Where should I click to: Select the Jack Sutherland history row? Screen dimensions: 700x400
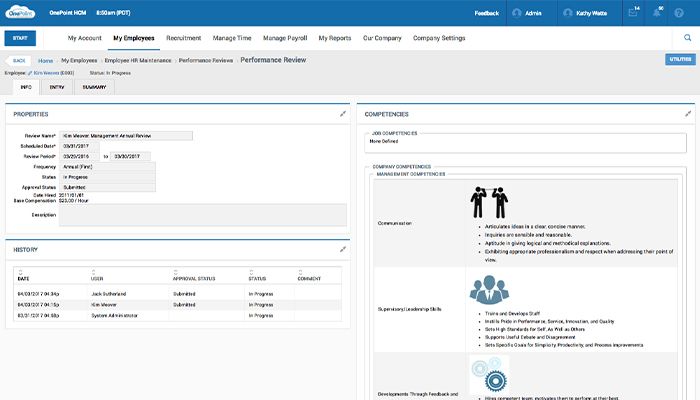point(177,294)
